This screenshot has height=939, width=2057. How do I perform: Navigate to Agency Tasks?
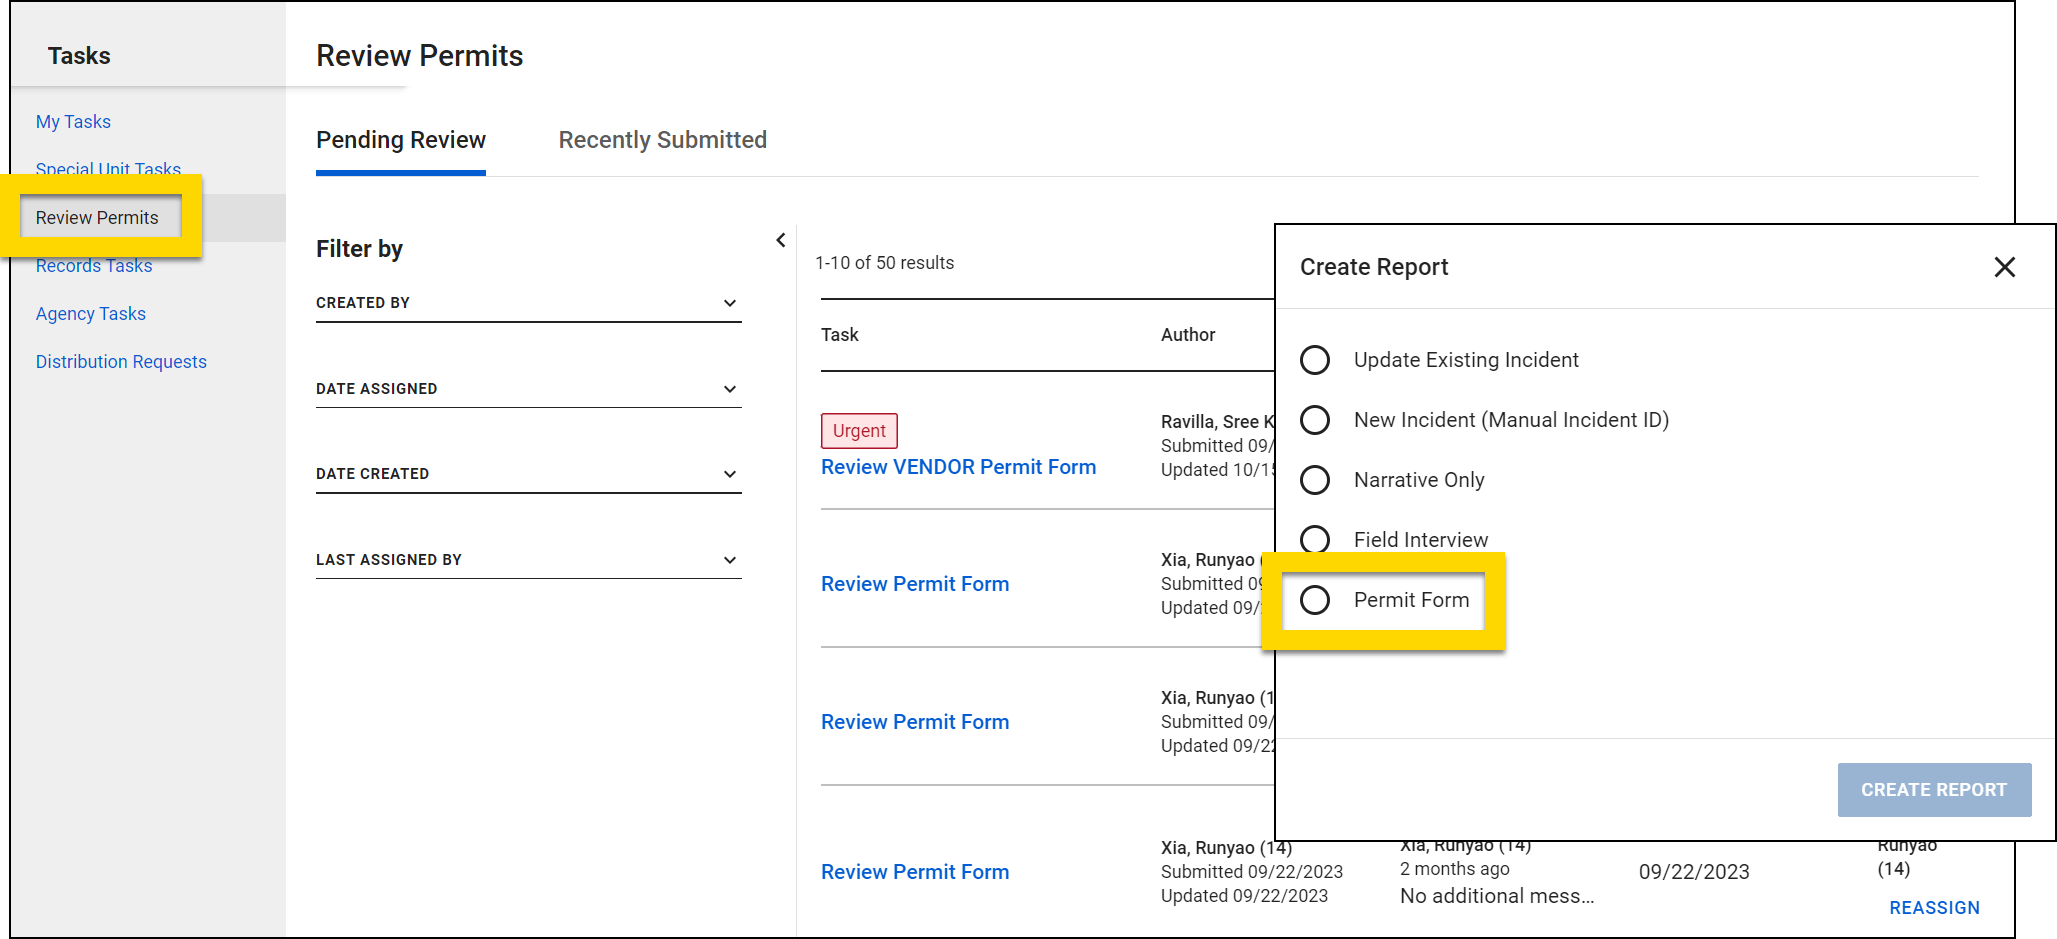click(90, 314)
